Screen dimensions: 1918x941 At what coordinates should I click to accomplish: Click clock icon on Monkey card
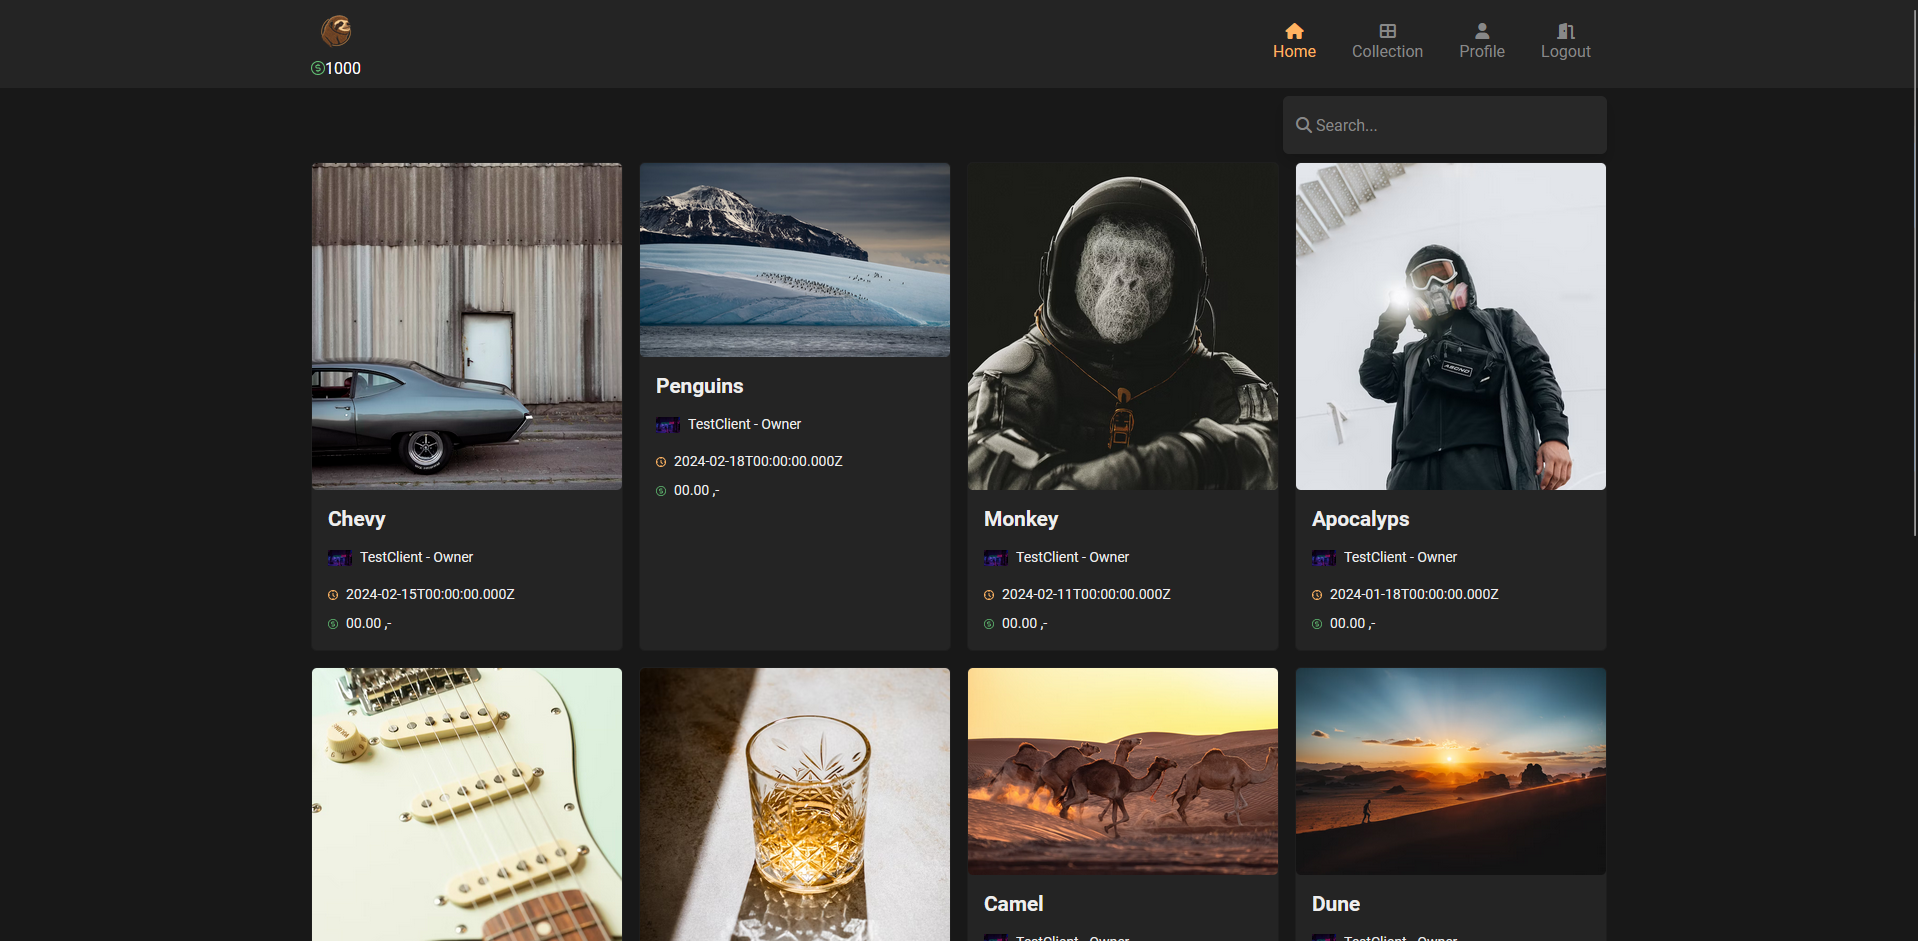(x=989, y=595)
